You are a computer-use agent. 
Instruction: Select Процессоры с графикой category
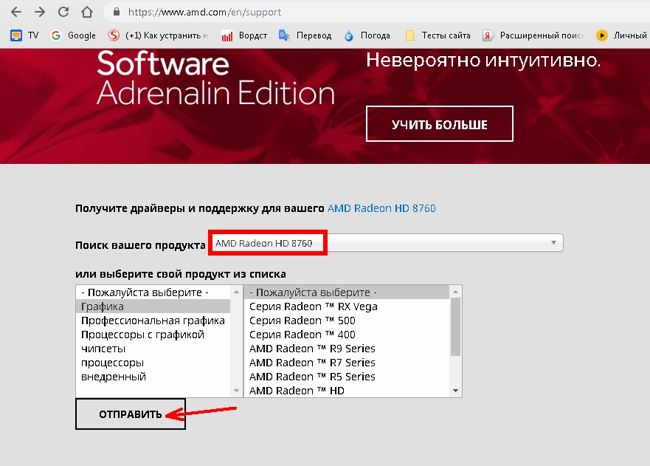[153, 335]
